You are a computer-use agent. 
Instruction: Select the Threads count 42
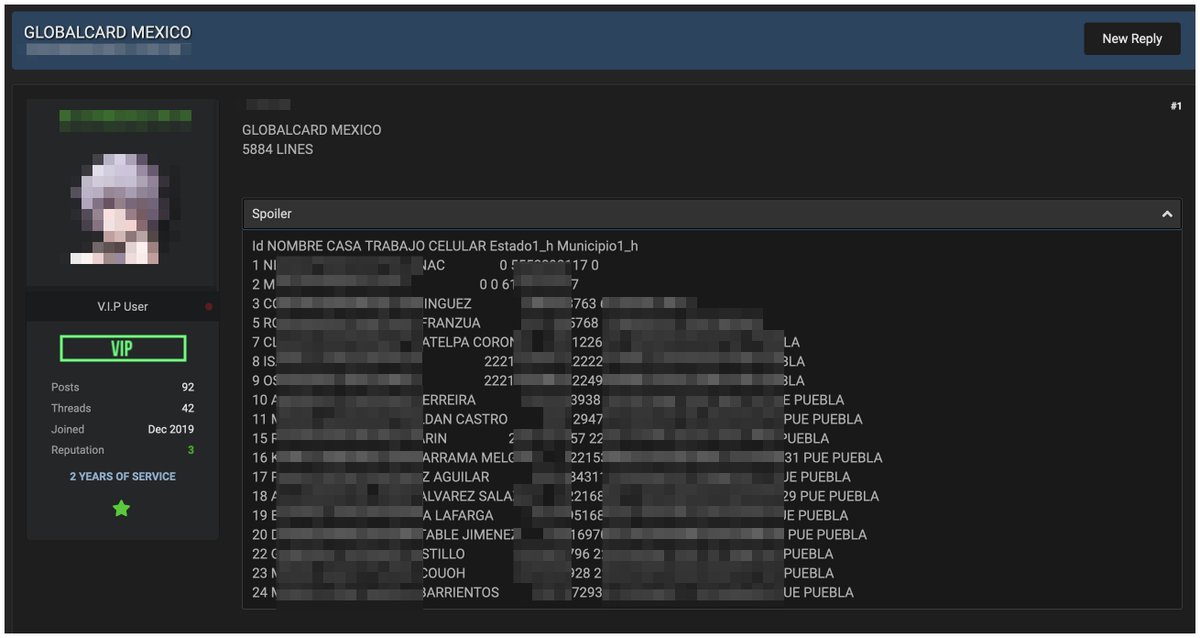pyautogui.click(x=188, y=408)
